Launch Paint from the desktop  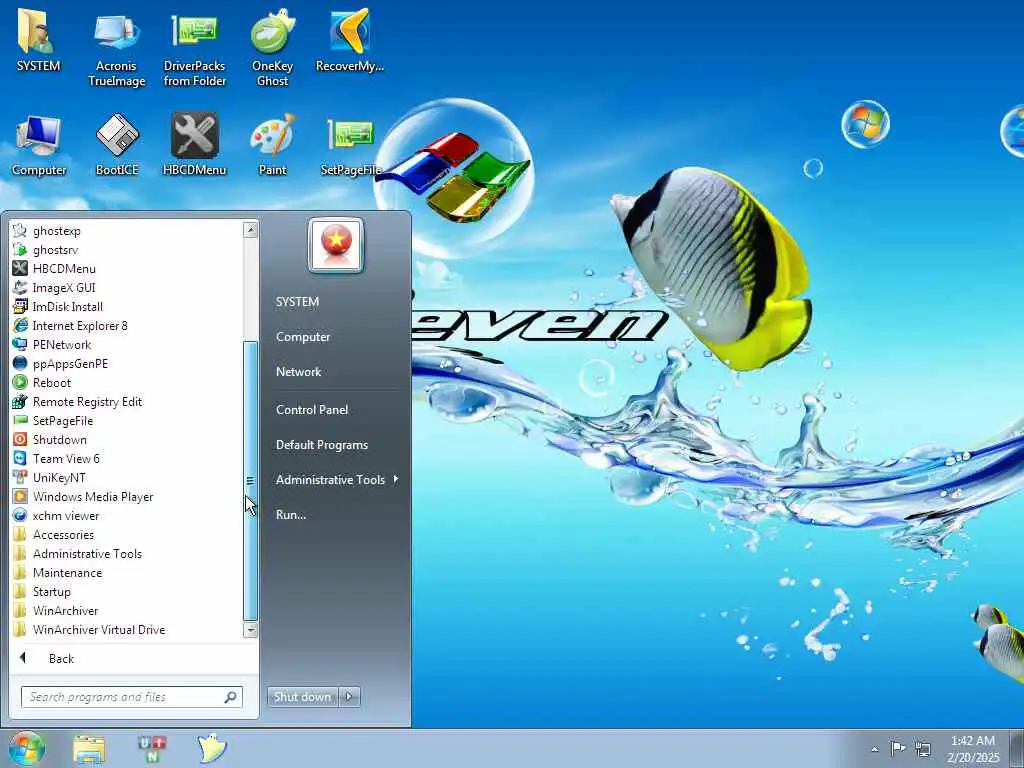tap(272, 145)
